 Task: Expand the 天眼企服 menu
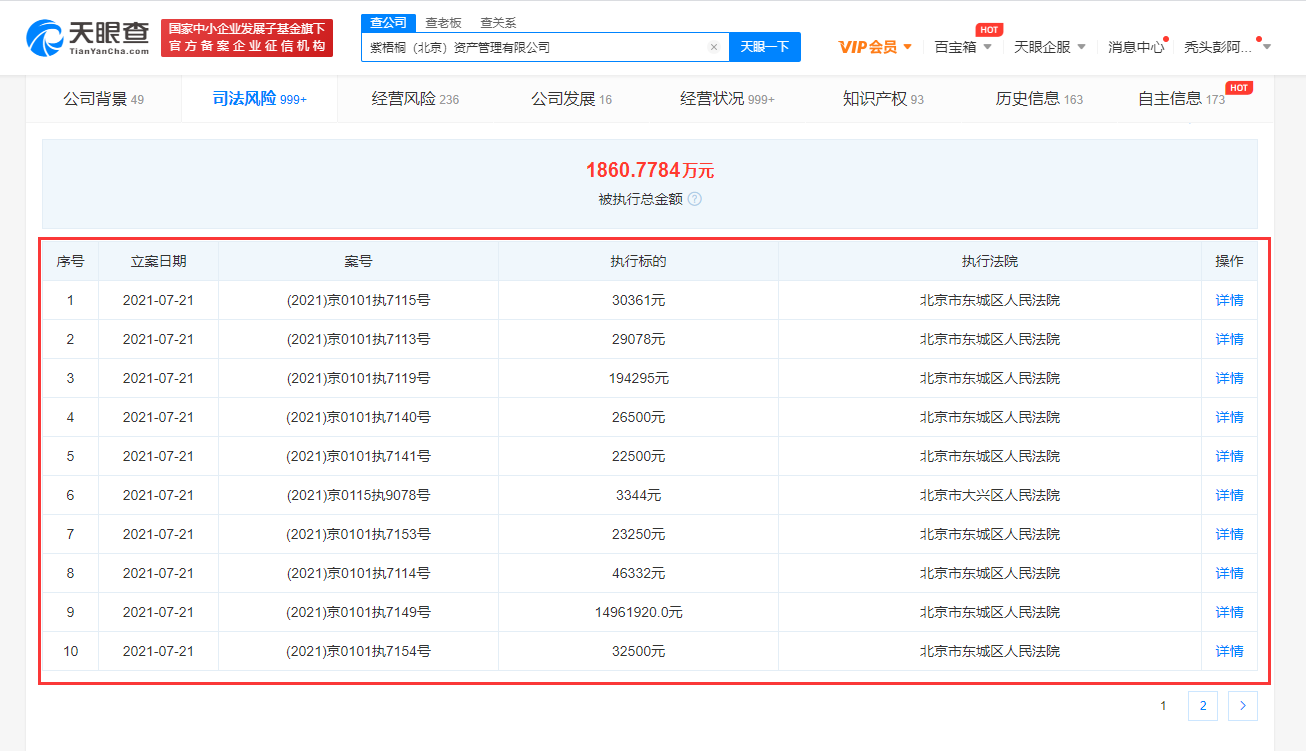click(1050, 47)
